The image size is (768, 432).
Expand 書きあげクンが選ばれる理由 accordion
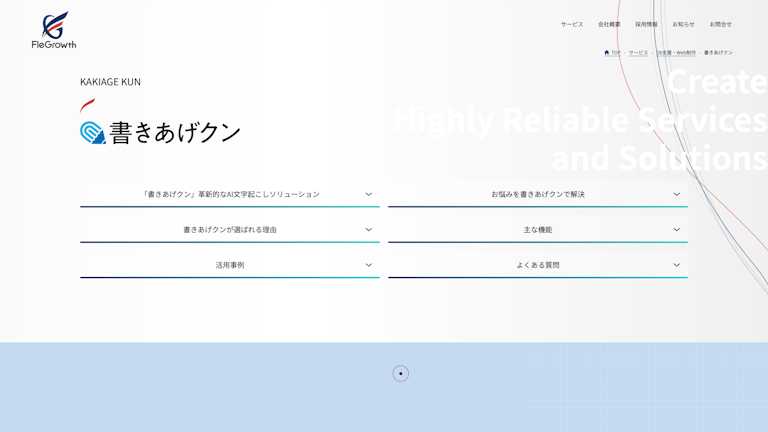tap(230, 229)
